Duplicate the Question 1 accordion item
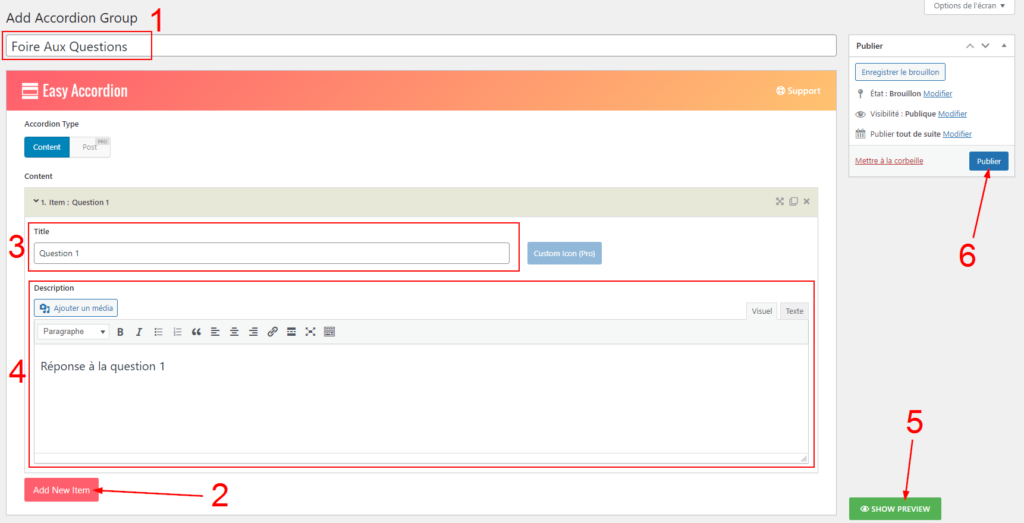This screenshot has width=1024, height=523. (x=793, y=201)
